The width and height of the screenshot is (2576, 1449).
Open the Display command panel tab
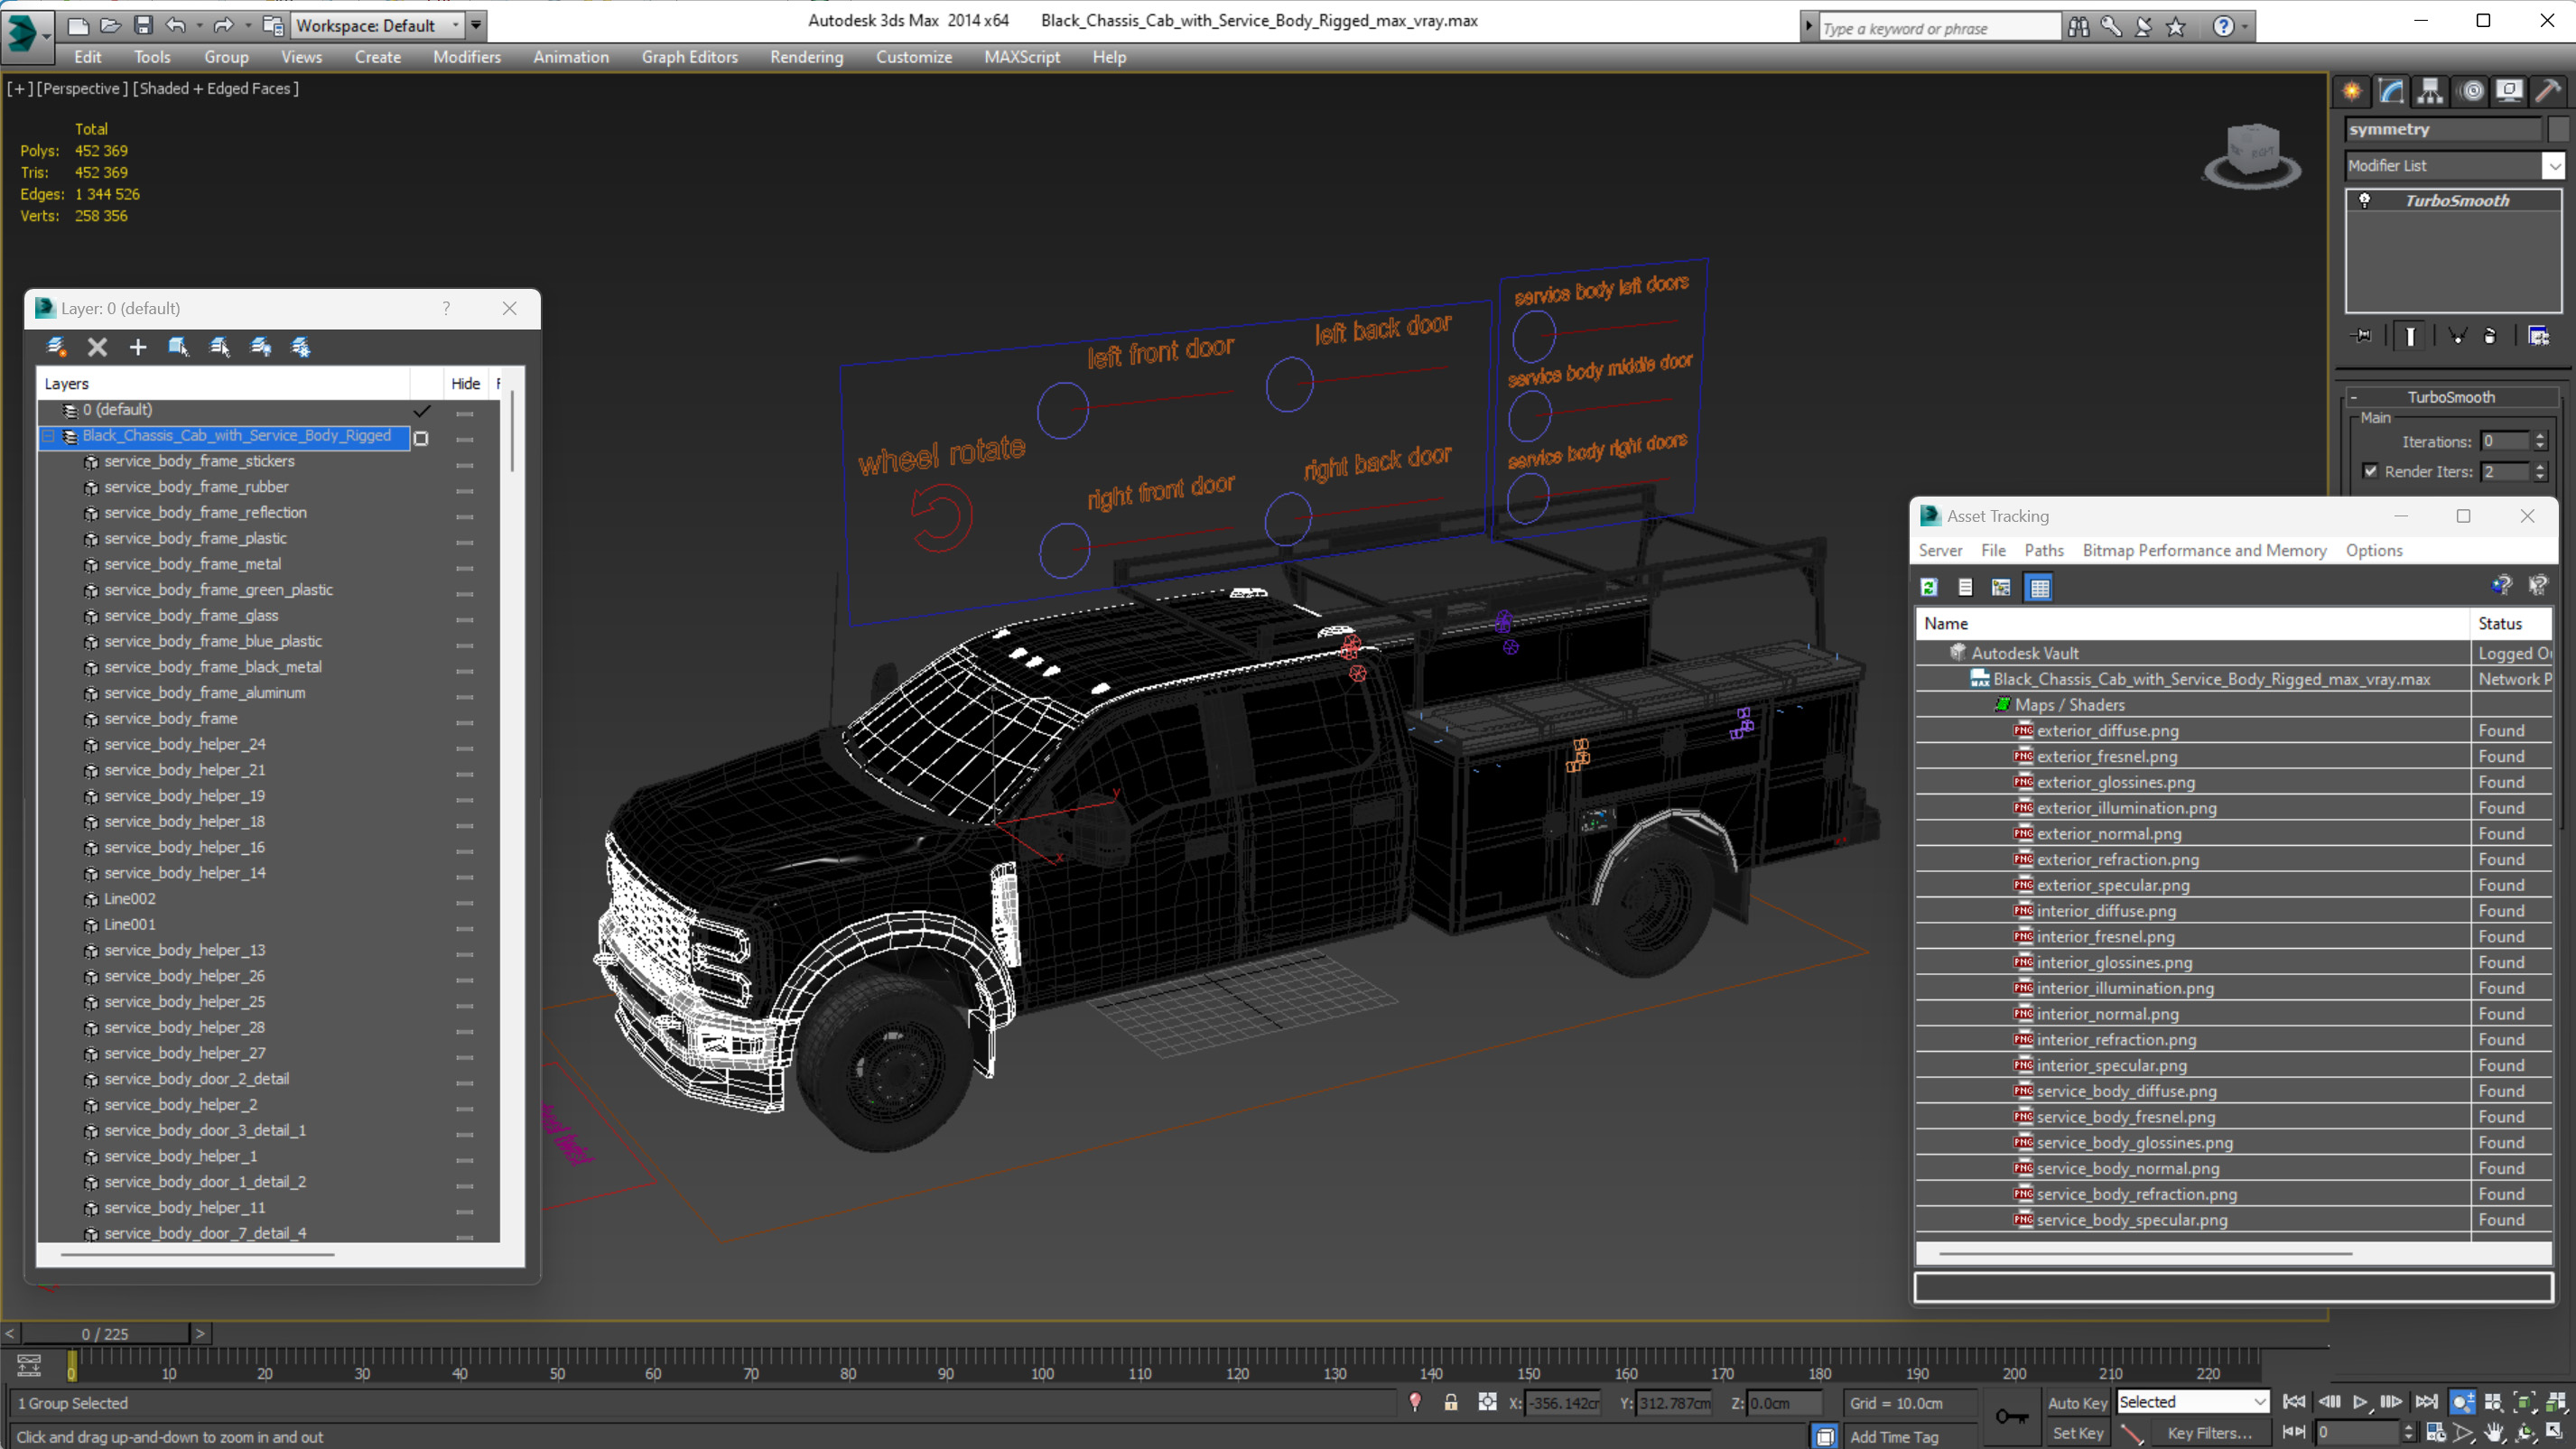[x=2510, y=91]
